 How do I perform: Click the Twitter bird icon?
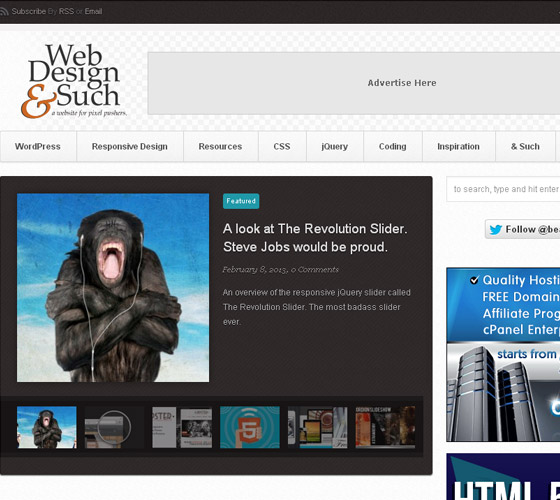(496, 230)
